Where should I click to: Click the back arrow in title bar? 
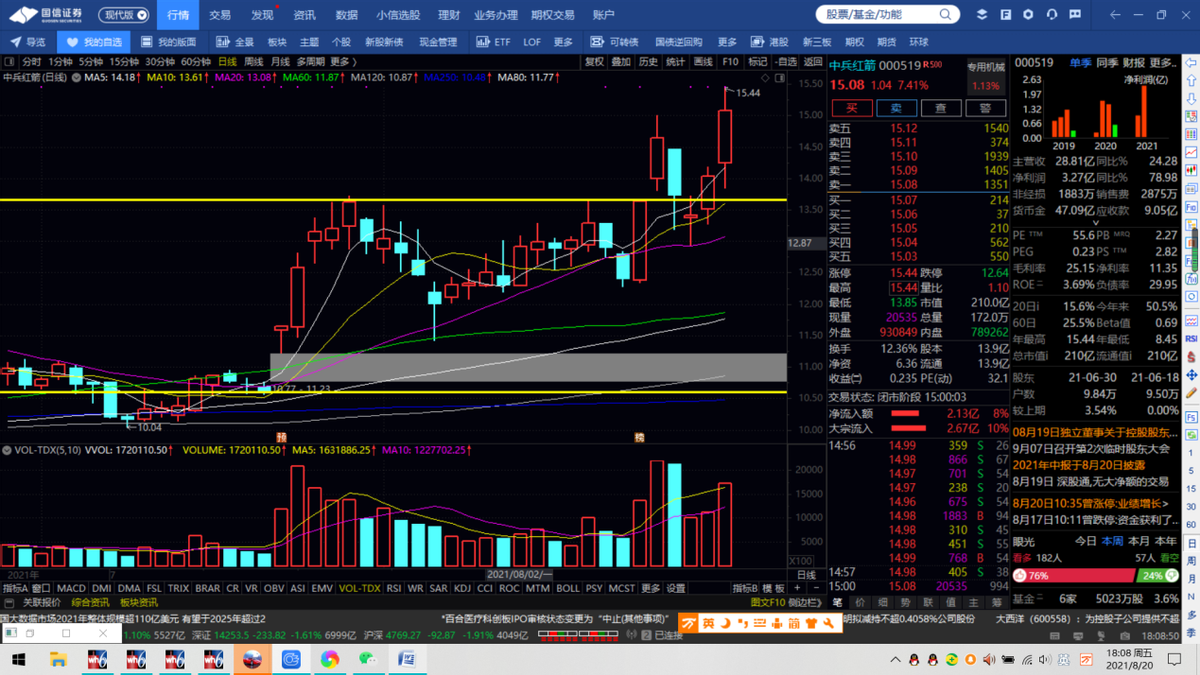click(x=1116, y=15)
